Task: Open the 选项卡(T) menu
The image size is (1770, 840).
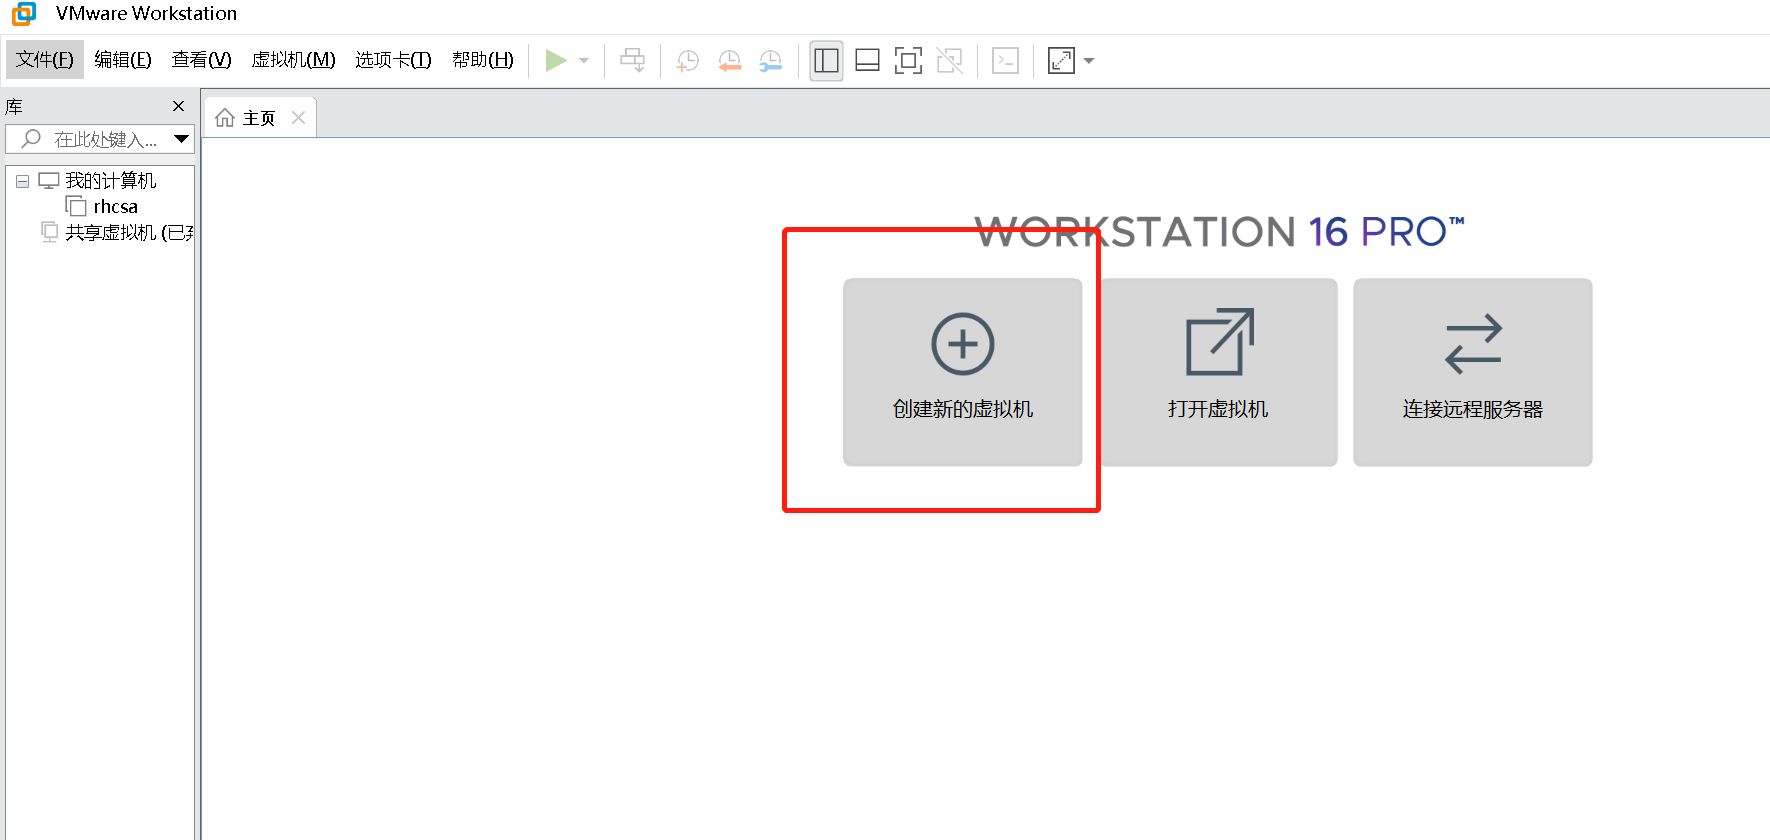Action: tap(393, 60)
